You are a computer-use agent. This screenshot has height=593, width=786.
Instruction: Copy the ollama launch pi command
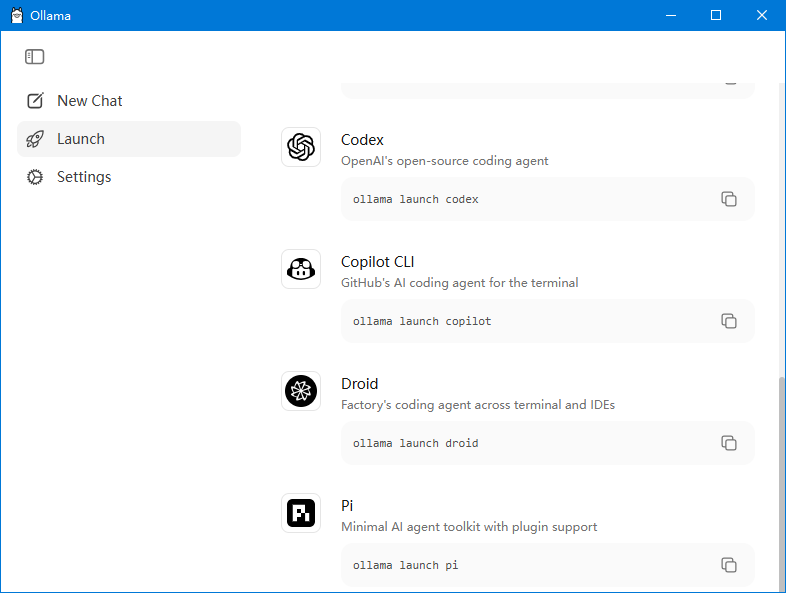pyautogui.click(x=729, y=565)
